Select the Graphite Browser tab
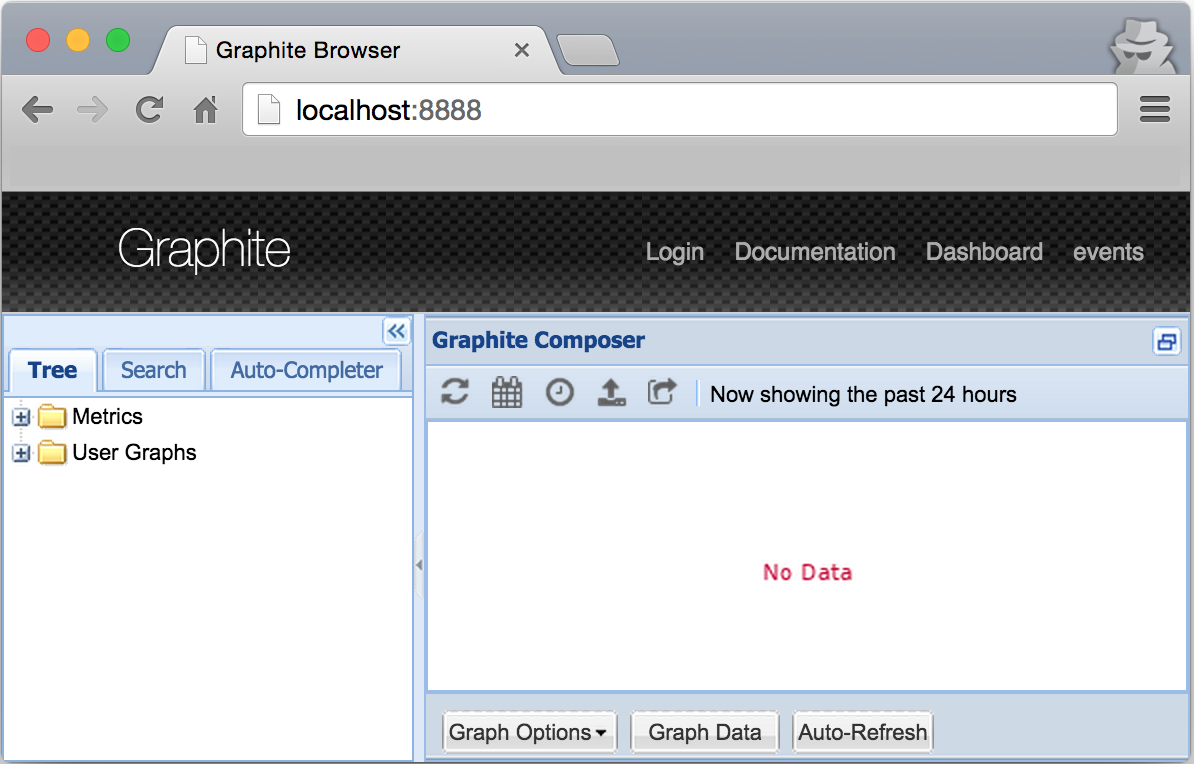Viewport: 1194px width, 764px height. click(356, 50)
